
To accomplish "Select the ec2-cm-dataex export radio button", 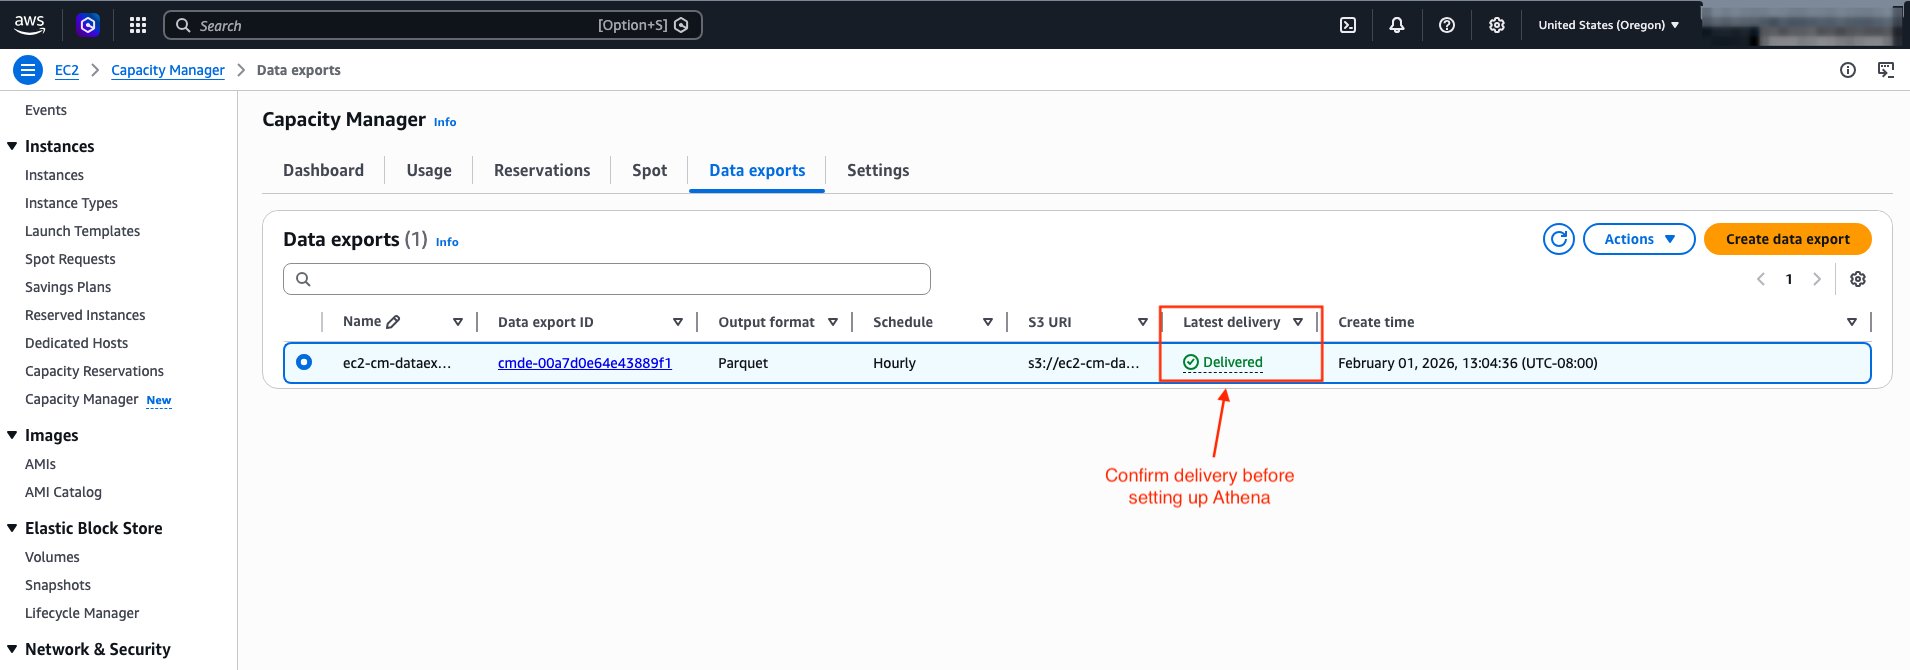I will click(x=304, y=362).
